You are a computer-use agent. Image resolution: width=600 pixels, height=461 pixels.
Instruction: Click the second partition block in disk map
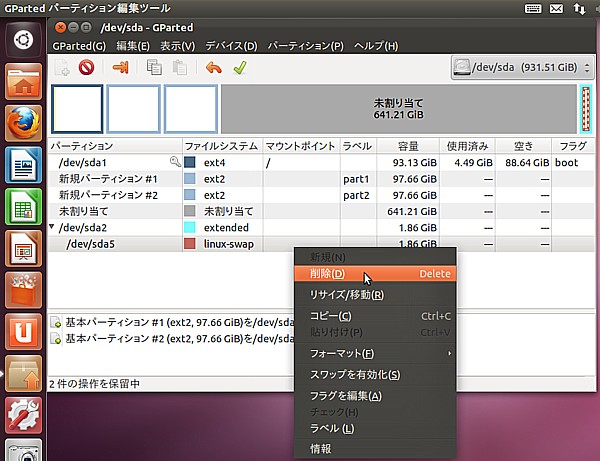(x=134, y=109)
